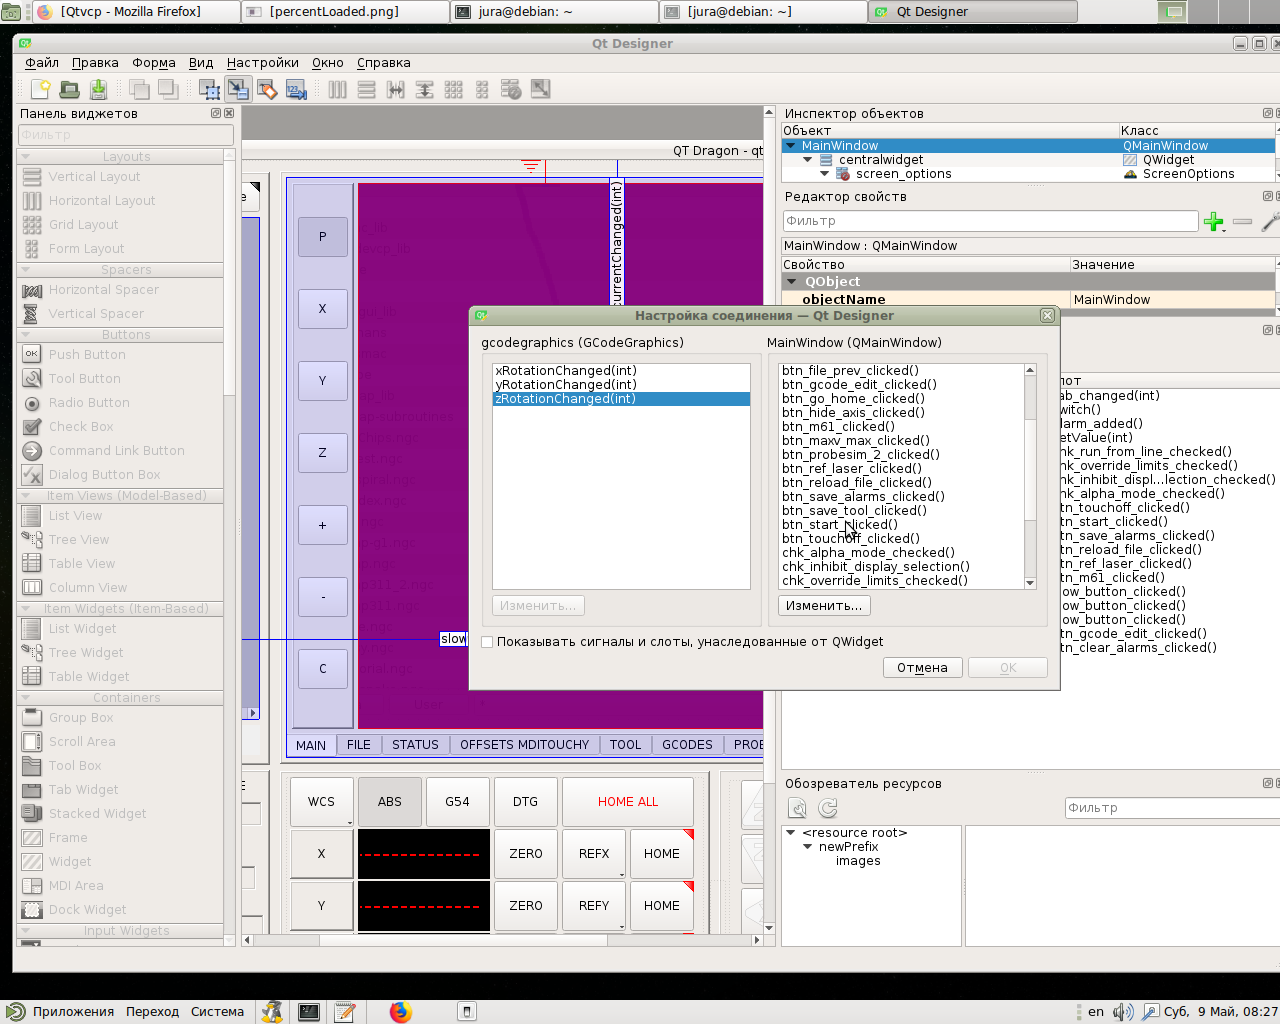The height and width of the screenshot is (1024, 1280).
Task: Click the DTG button in the form
Action: 525,802
